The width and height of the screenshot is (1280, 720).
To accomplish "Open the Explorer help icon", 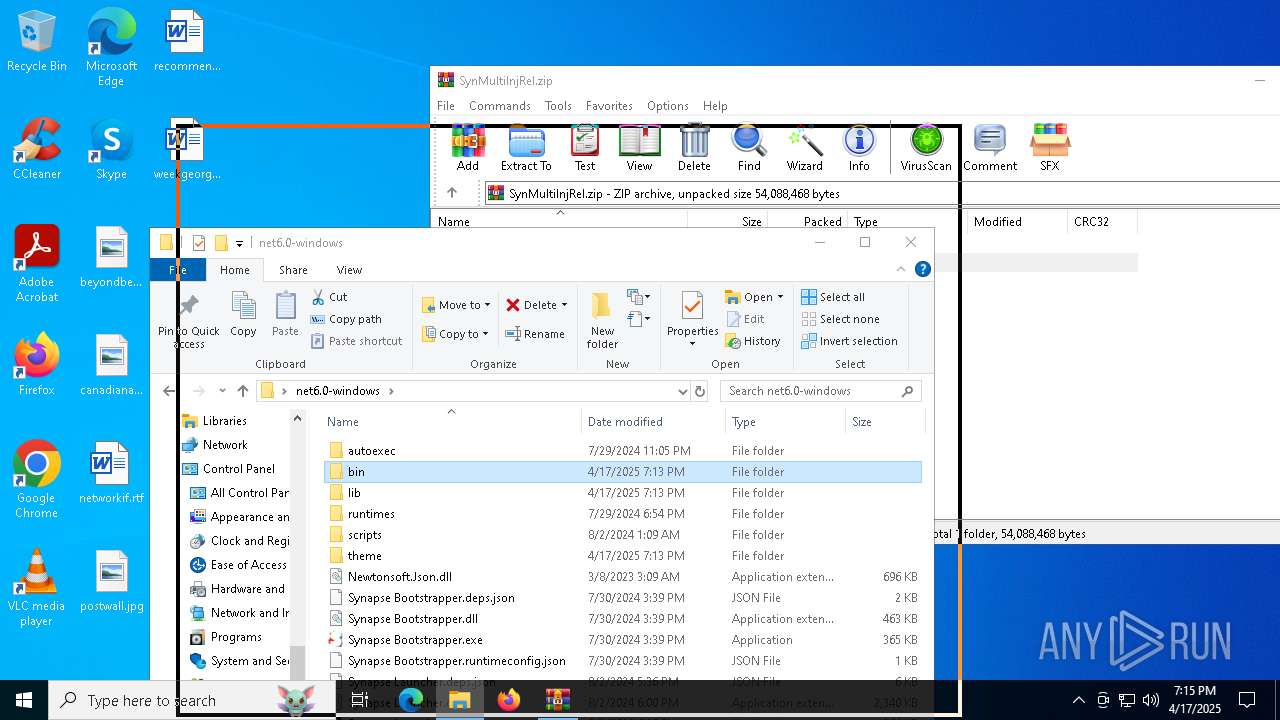I will click(x=923, y=269).
